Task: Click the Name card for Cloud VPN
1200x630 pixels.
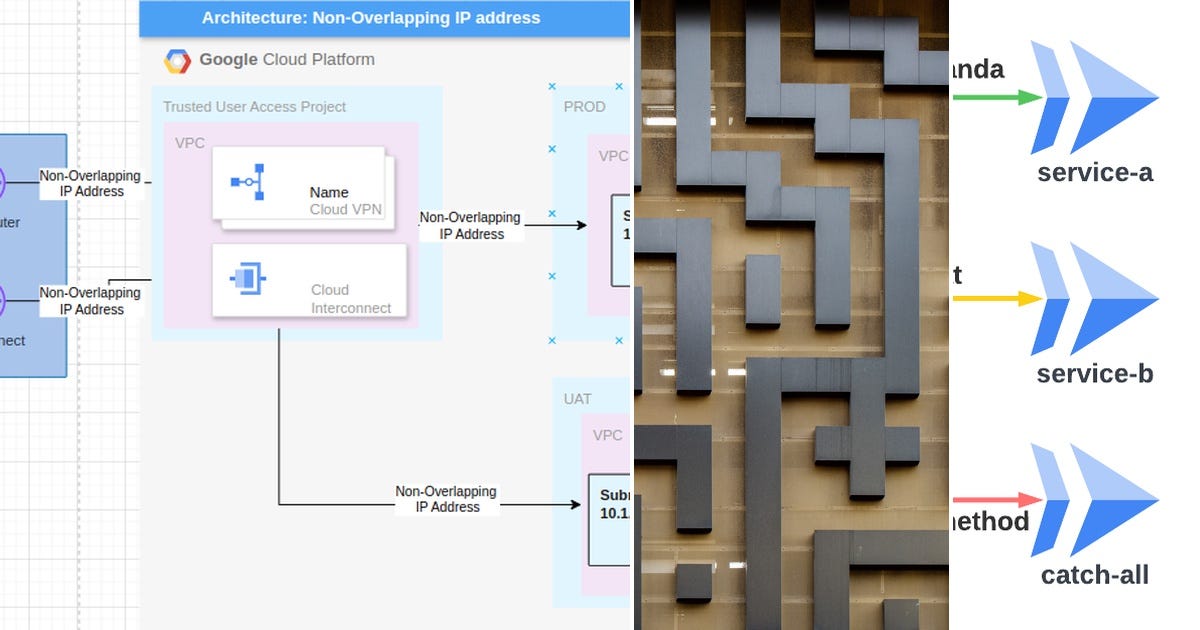Action: [297, 184]
